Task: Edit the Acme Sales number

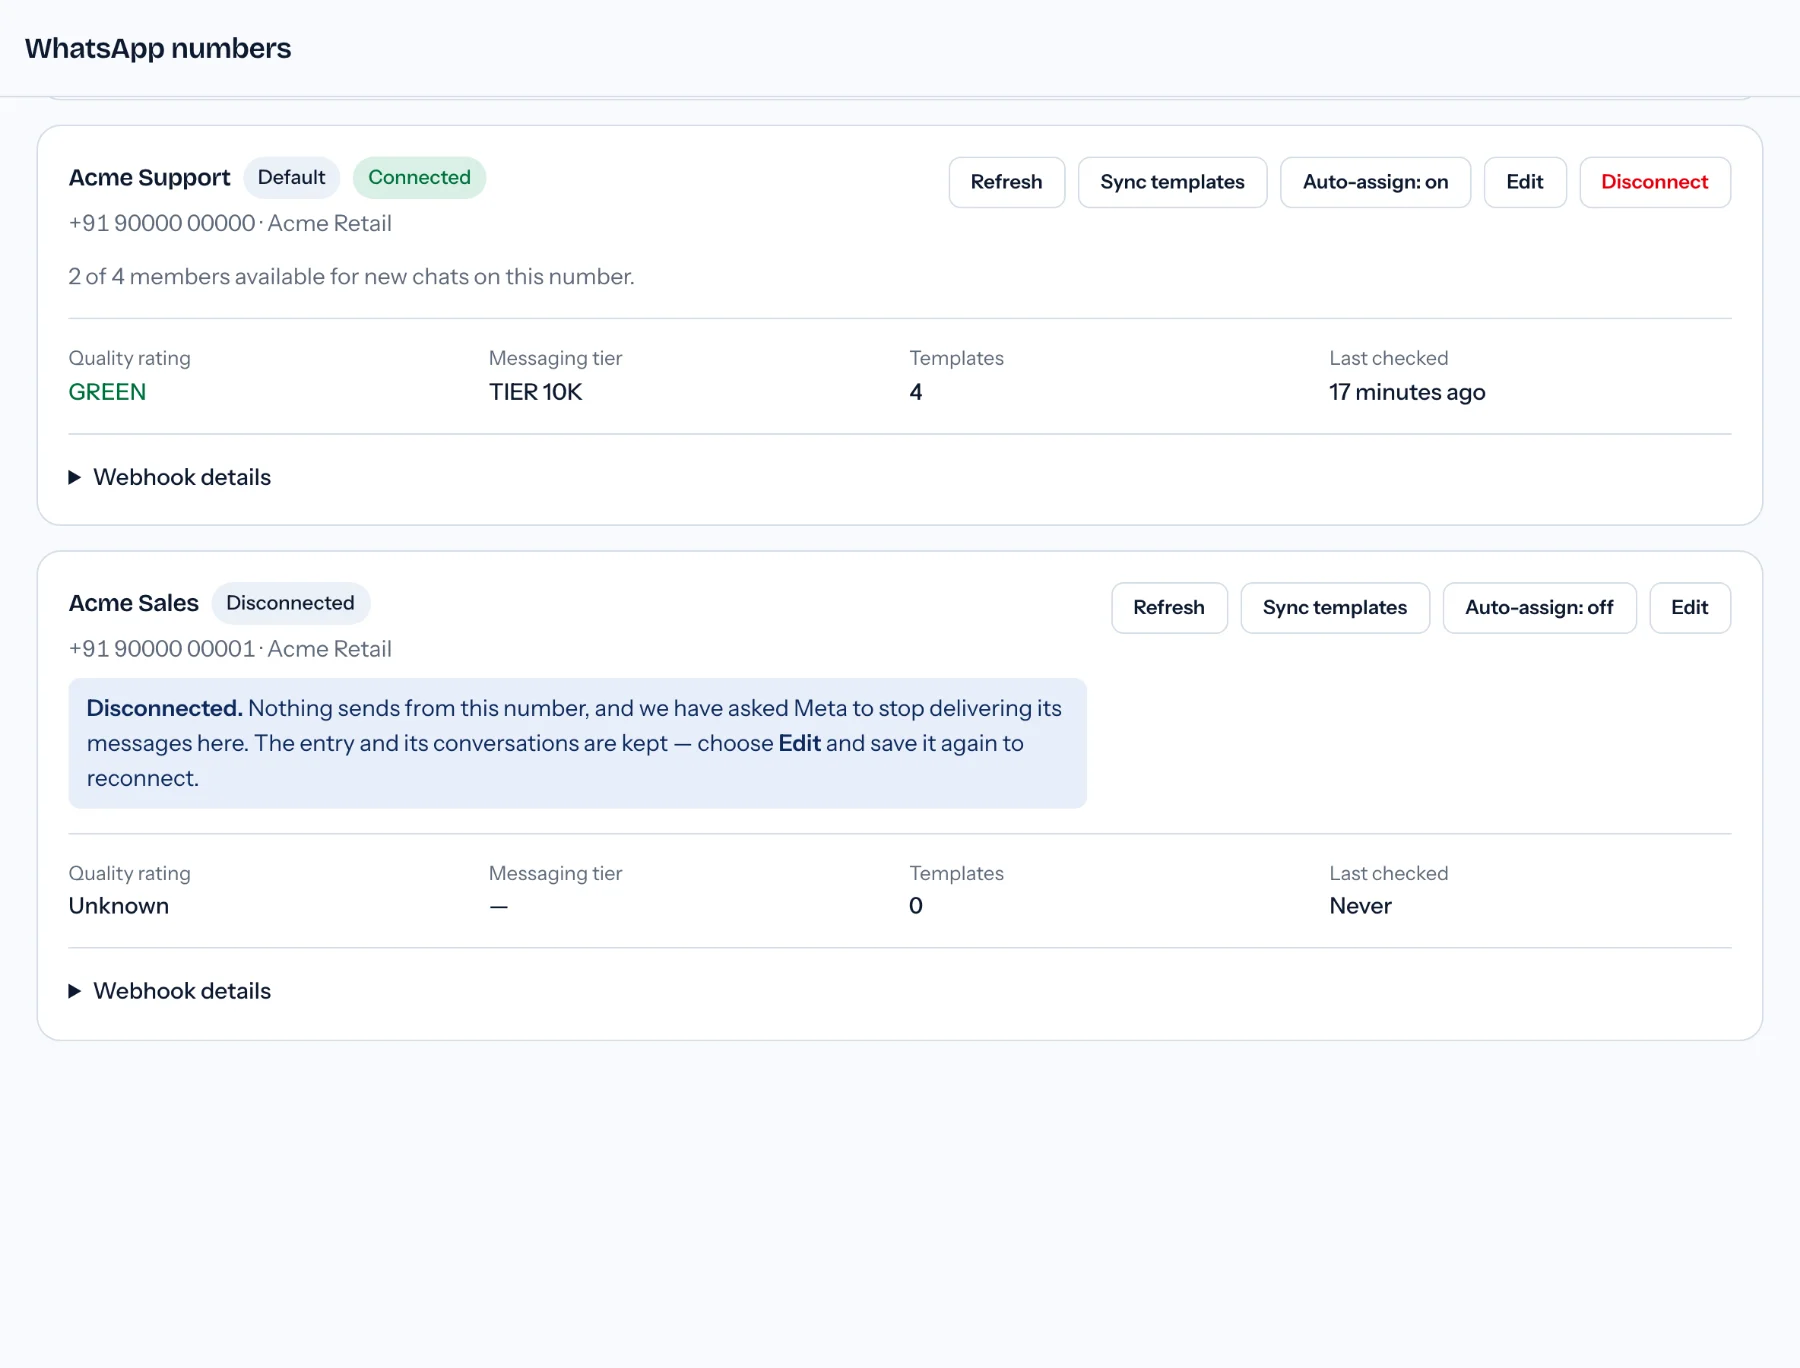Action: click(x=1690, y=608)
